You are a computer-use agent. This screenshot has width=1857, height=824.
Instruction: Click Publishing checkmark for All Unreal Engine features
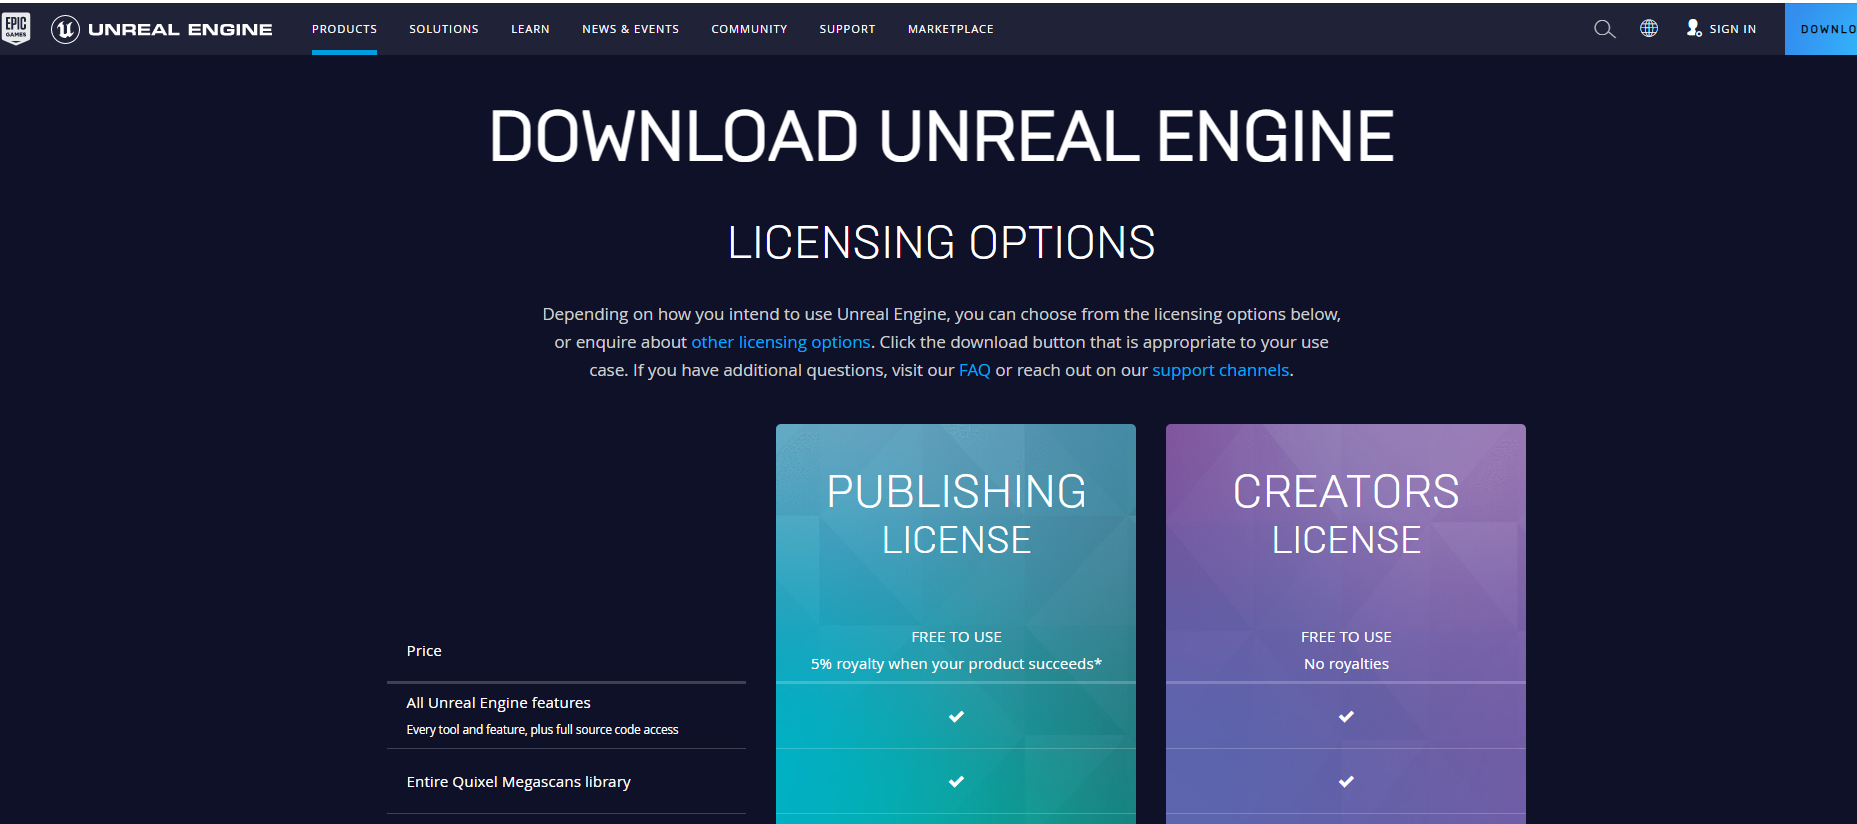pos(956,716)
